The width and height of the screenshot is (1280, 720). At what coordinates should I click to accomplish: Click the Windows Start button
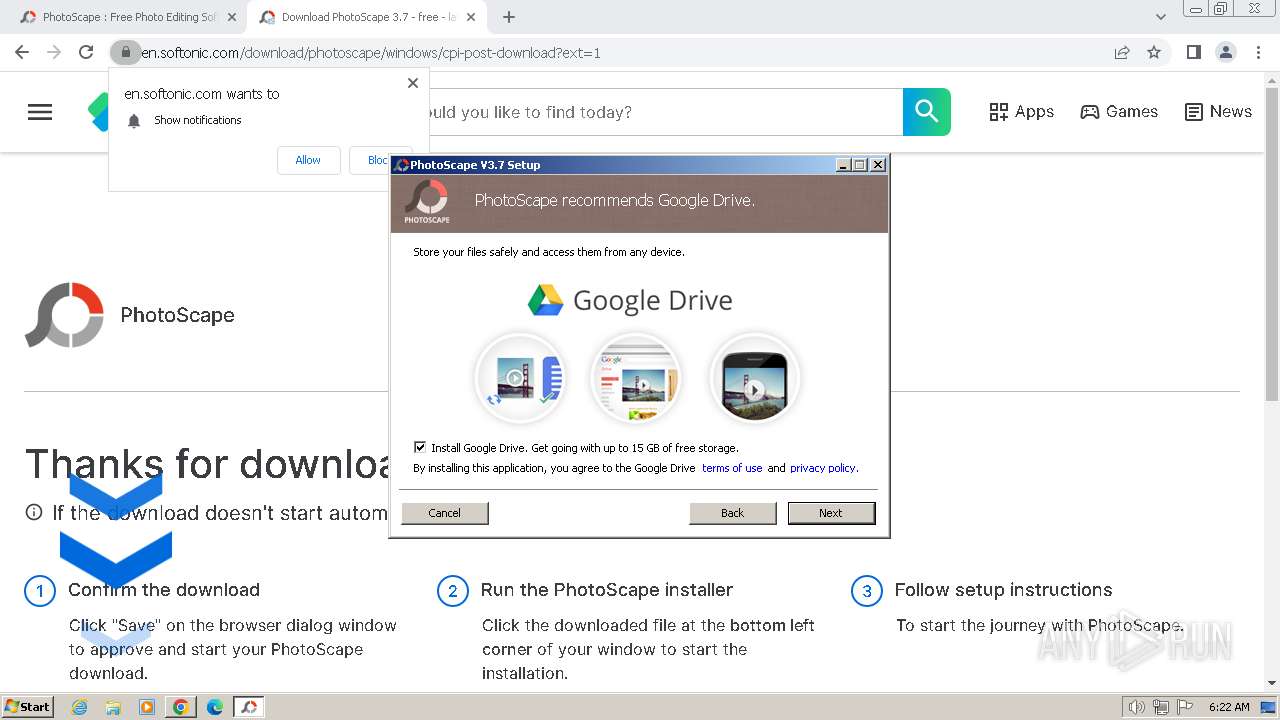pyautogui.click(x=27, y=707)
